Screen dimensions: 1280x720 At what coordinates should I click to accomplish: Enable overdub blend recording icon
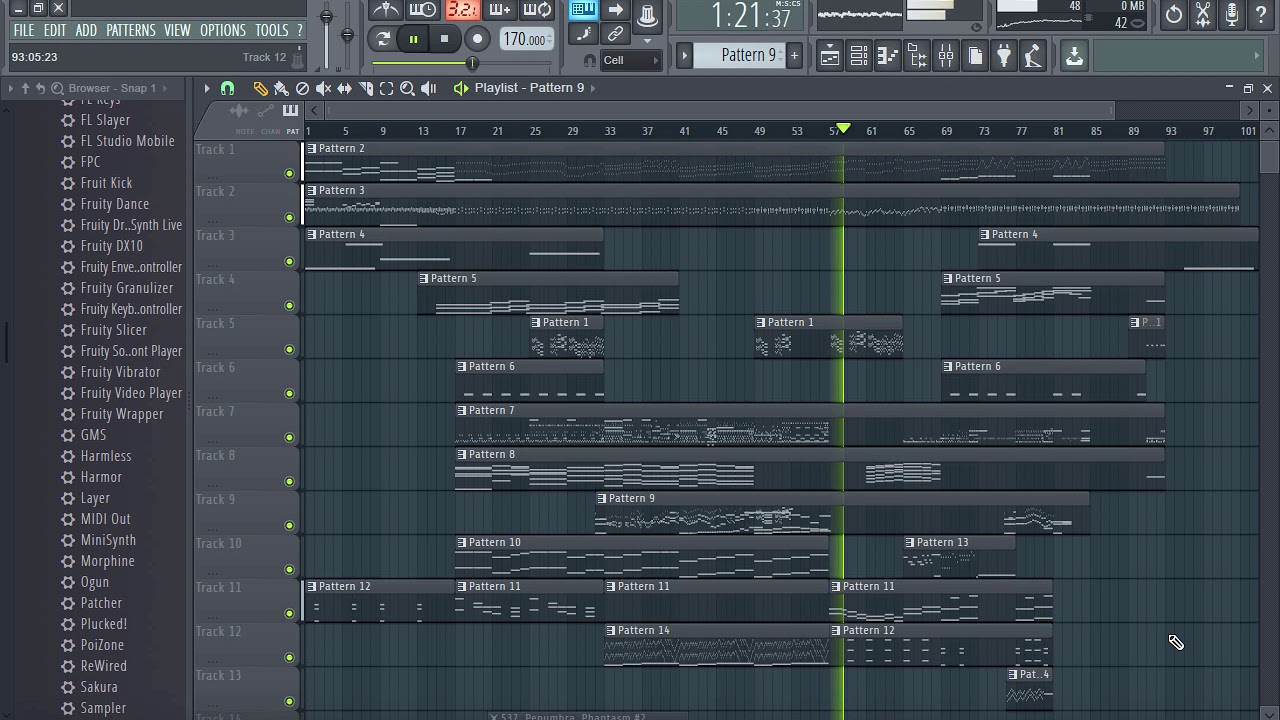coord(499,10)
